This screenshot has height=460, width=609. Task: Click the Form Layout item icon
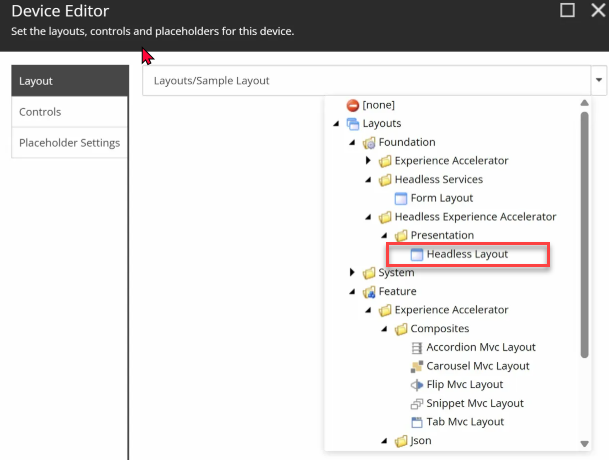pyautogui.click(x=401, y=198)
